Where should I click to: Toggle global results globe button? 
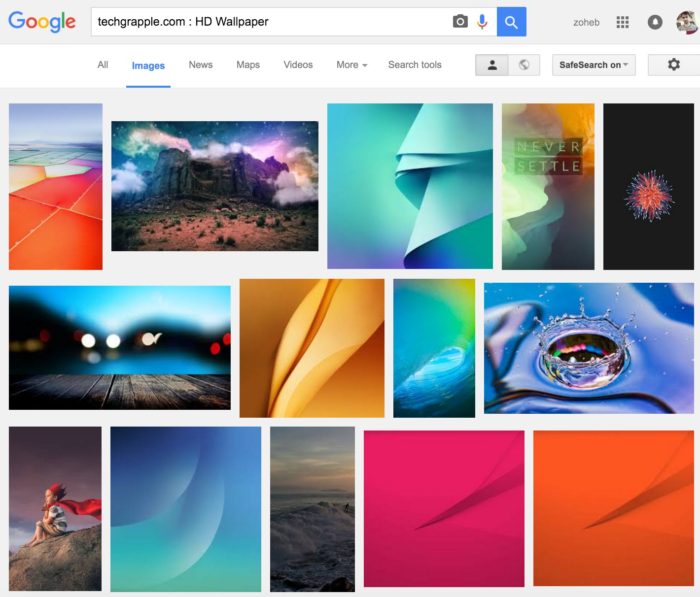coord(524,65)
